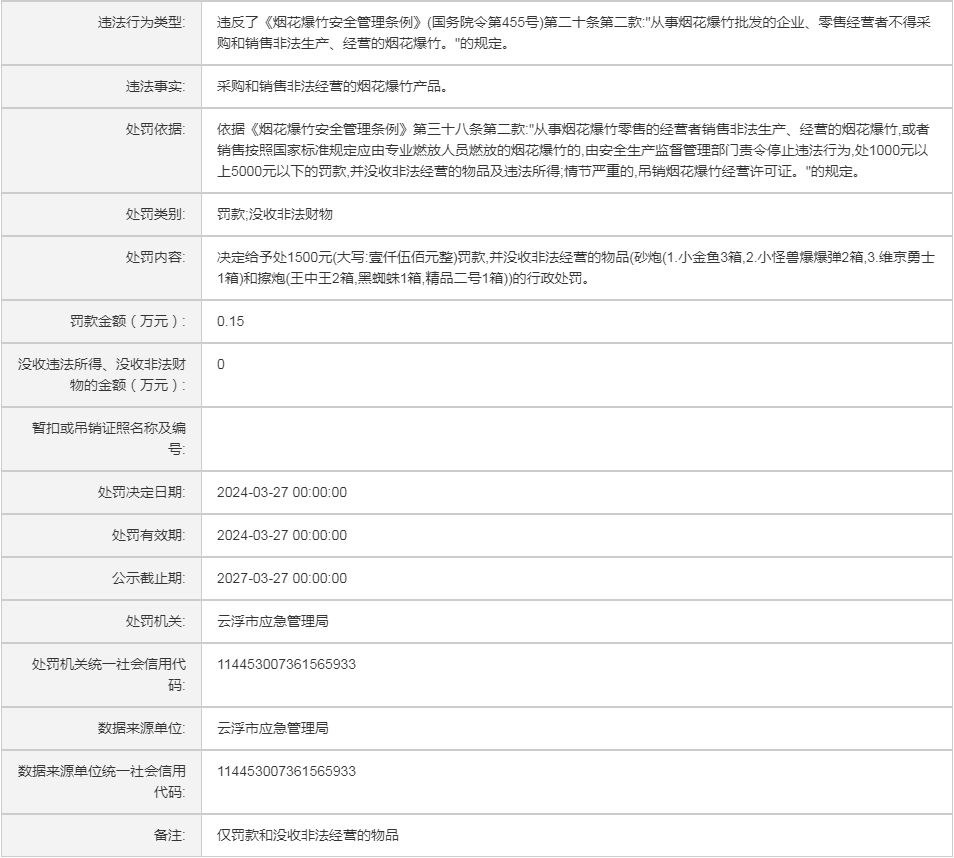
Task: Select the 违法事实 value text
Action: pos(331,87)
